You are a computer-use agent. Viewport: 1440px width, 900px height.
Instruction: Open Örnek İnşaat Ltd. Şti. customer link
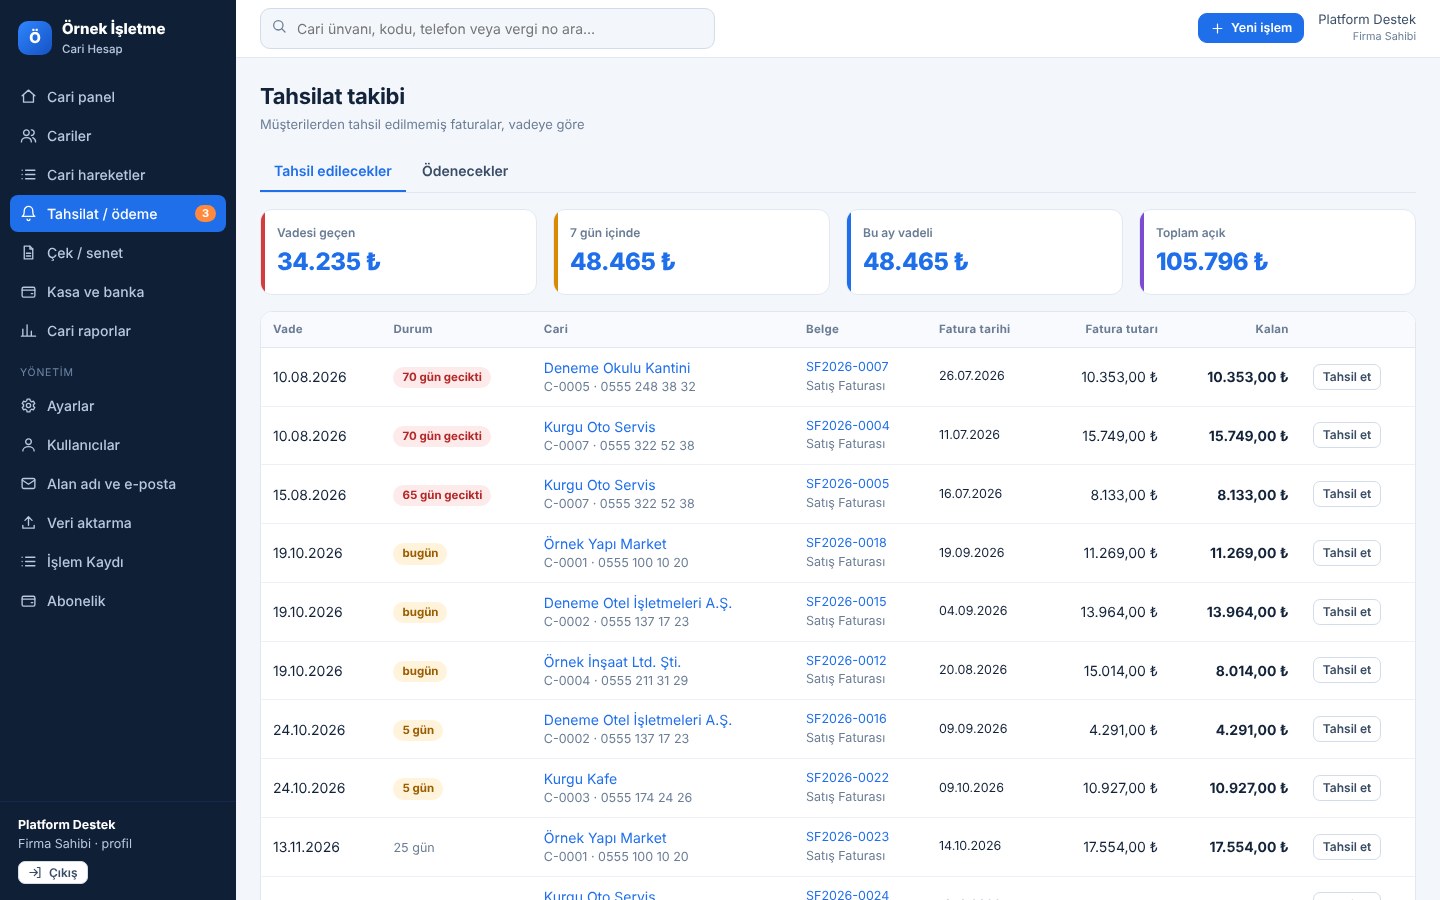[612, 662]
